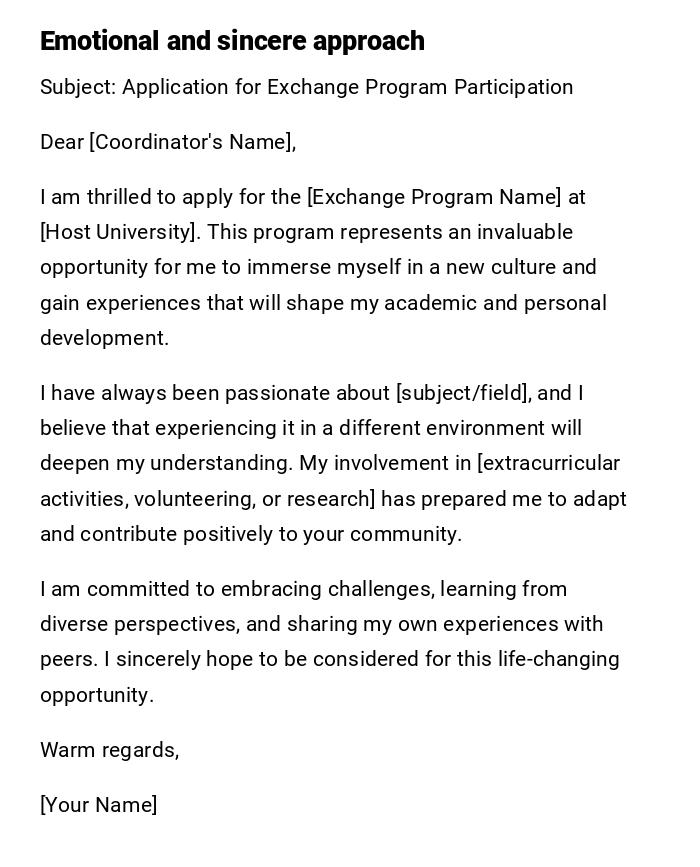
Task: Click the words "Exchange Program Participation" in the subject line
Action: coord(419,87)
